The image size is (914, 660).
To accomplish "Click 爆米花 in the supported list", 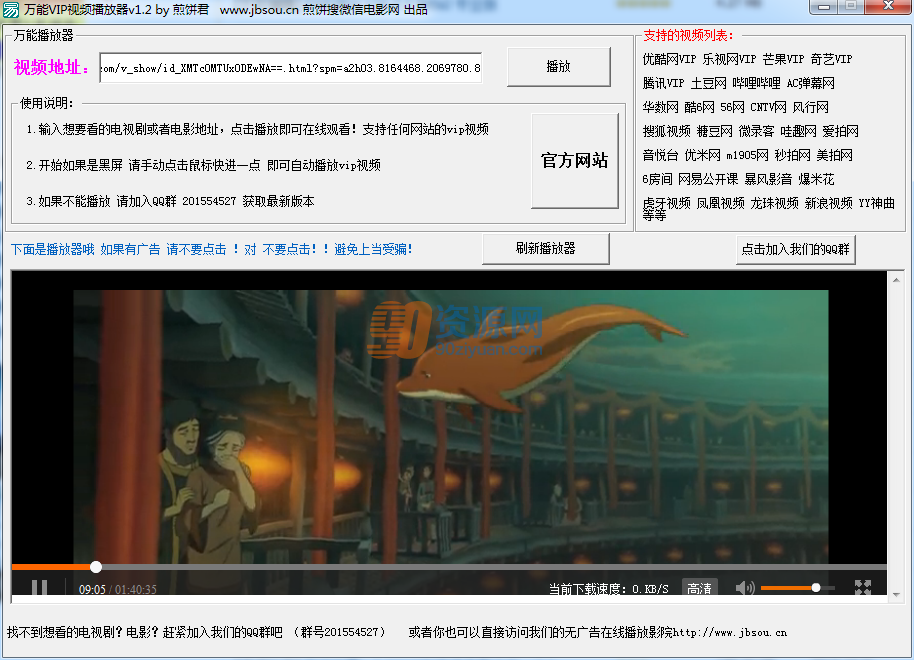I will (x=816, y=179).
